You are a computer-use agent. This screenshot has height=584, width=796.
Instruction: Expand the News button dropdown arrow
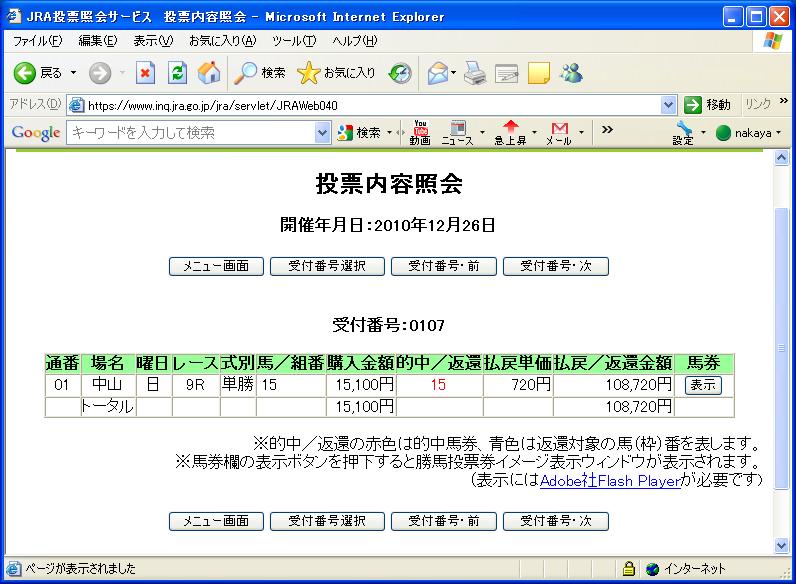coord(482,133)
